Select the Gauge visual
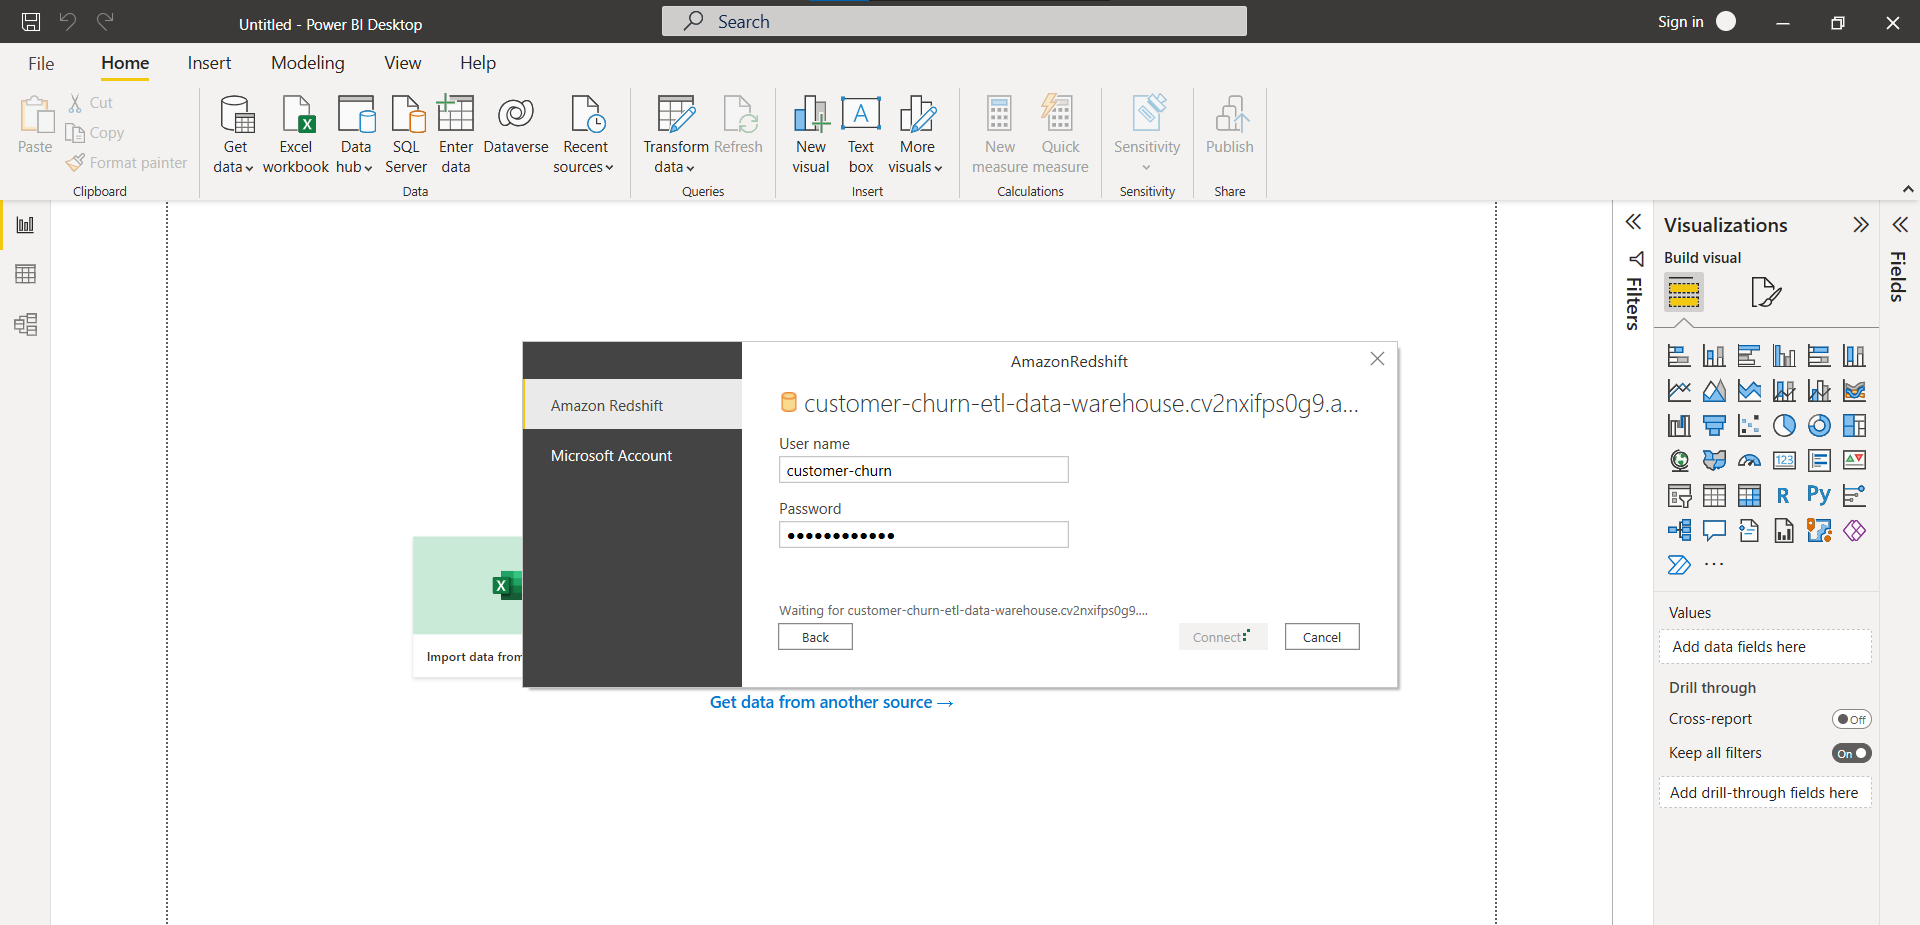The image size is (1920, 925). click(1749, 461)
